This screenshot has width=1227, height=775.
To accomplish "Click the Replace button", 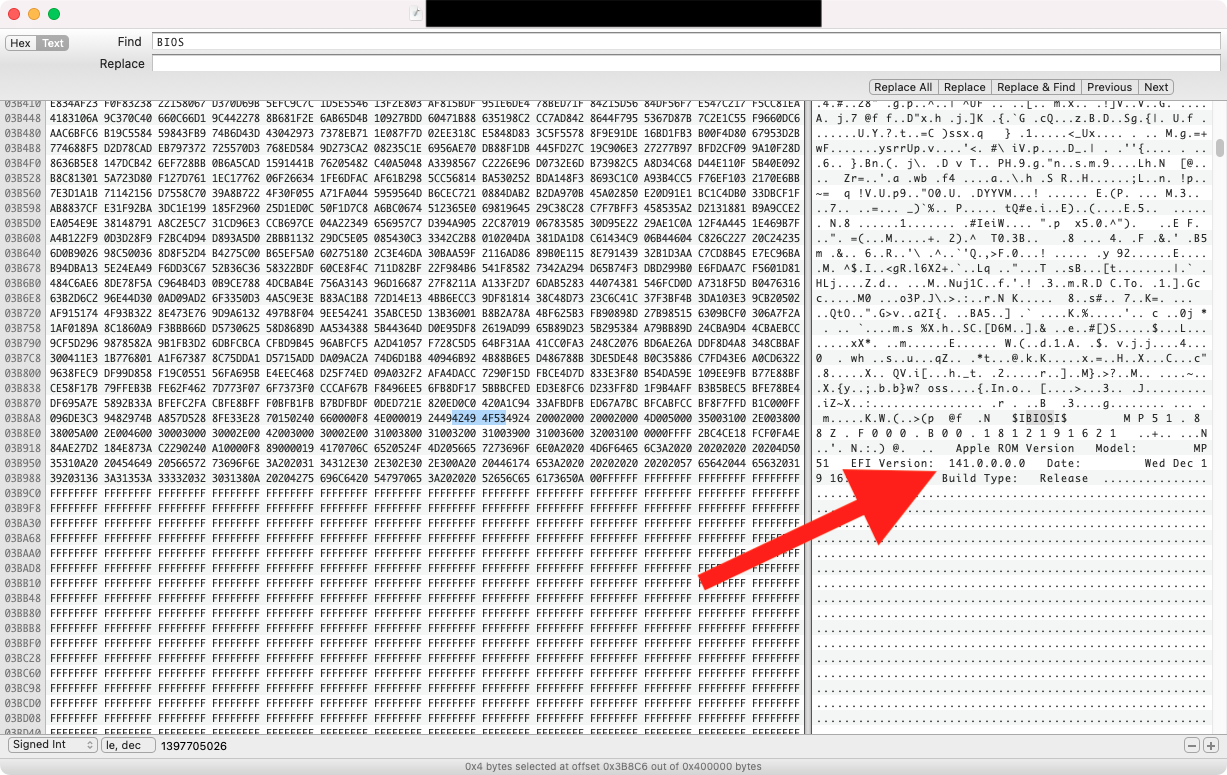I will click(x=964, y=87).
